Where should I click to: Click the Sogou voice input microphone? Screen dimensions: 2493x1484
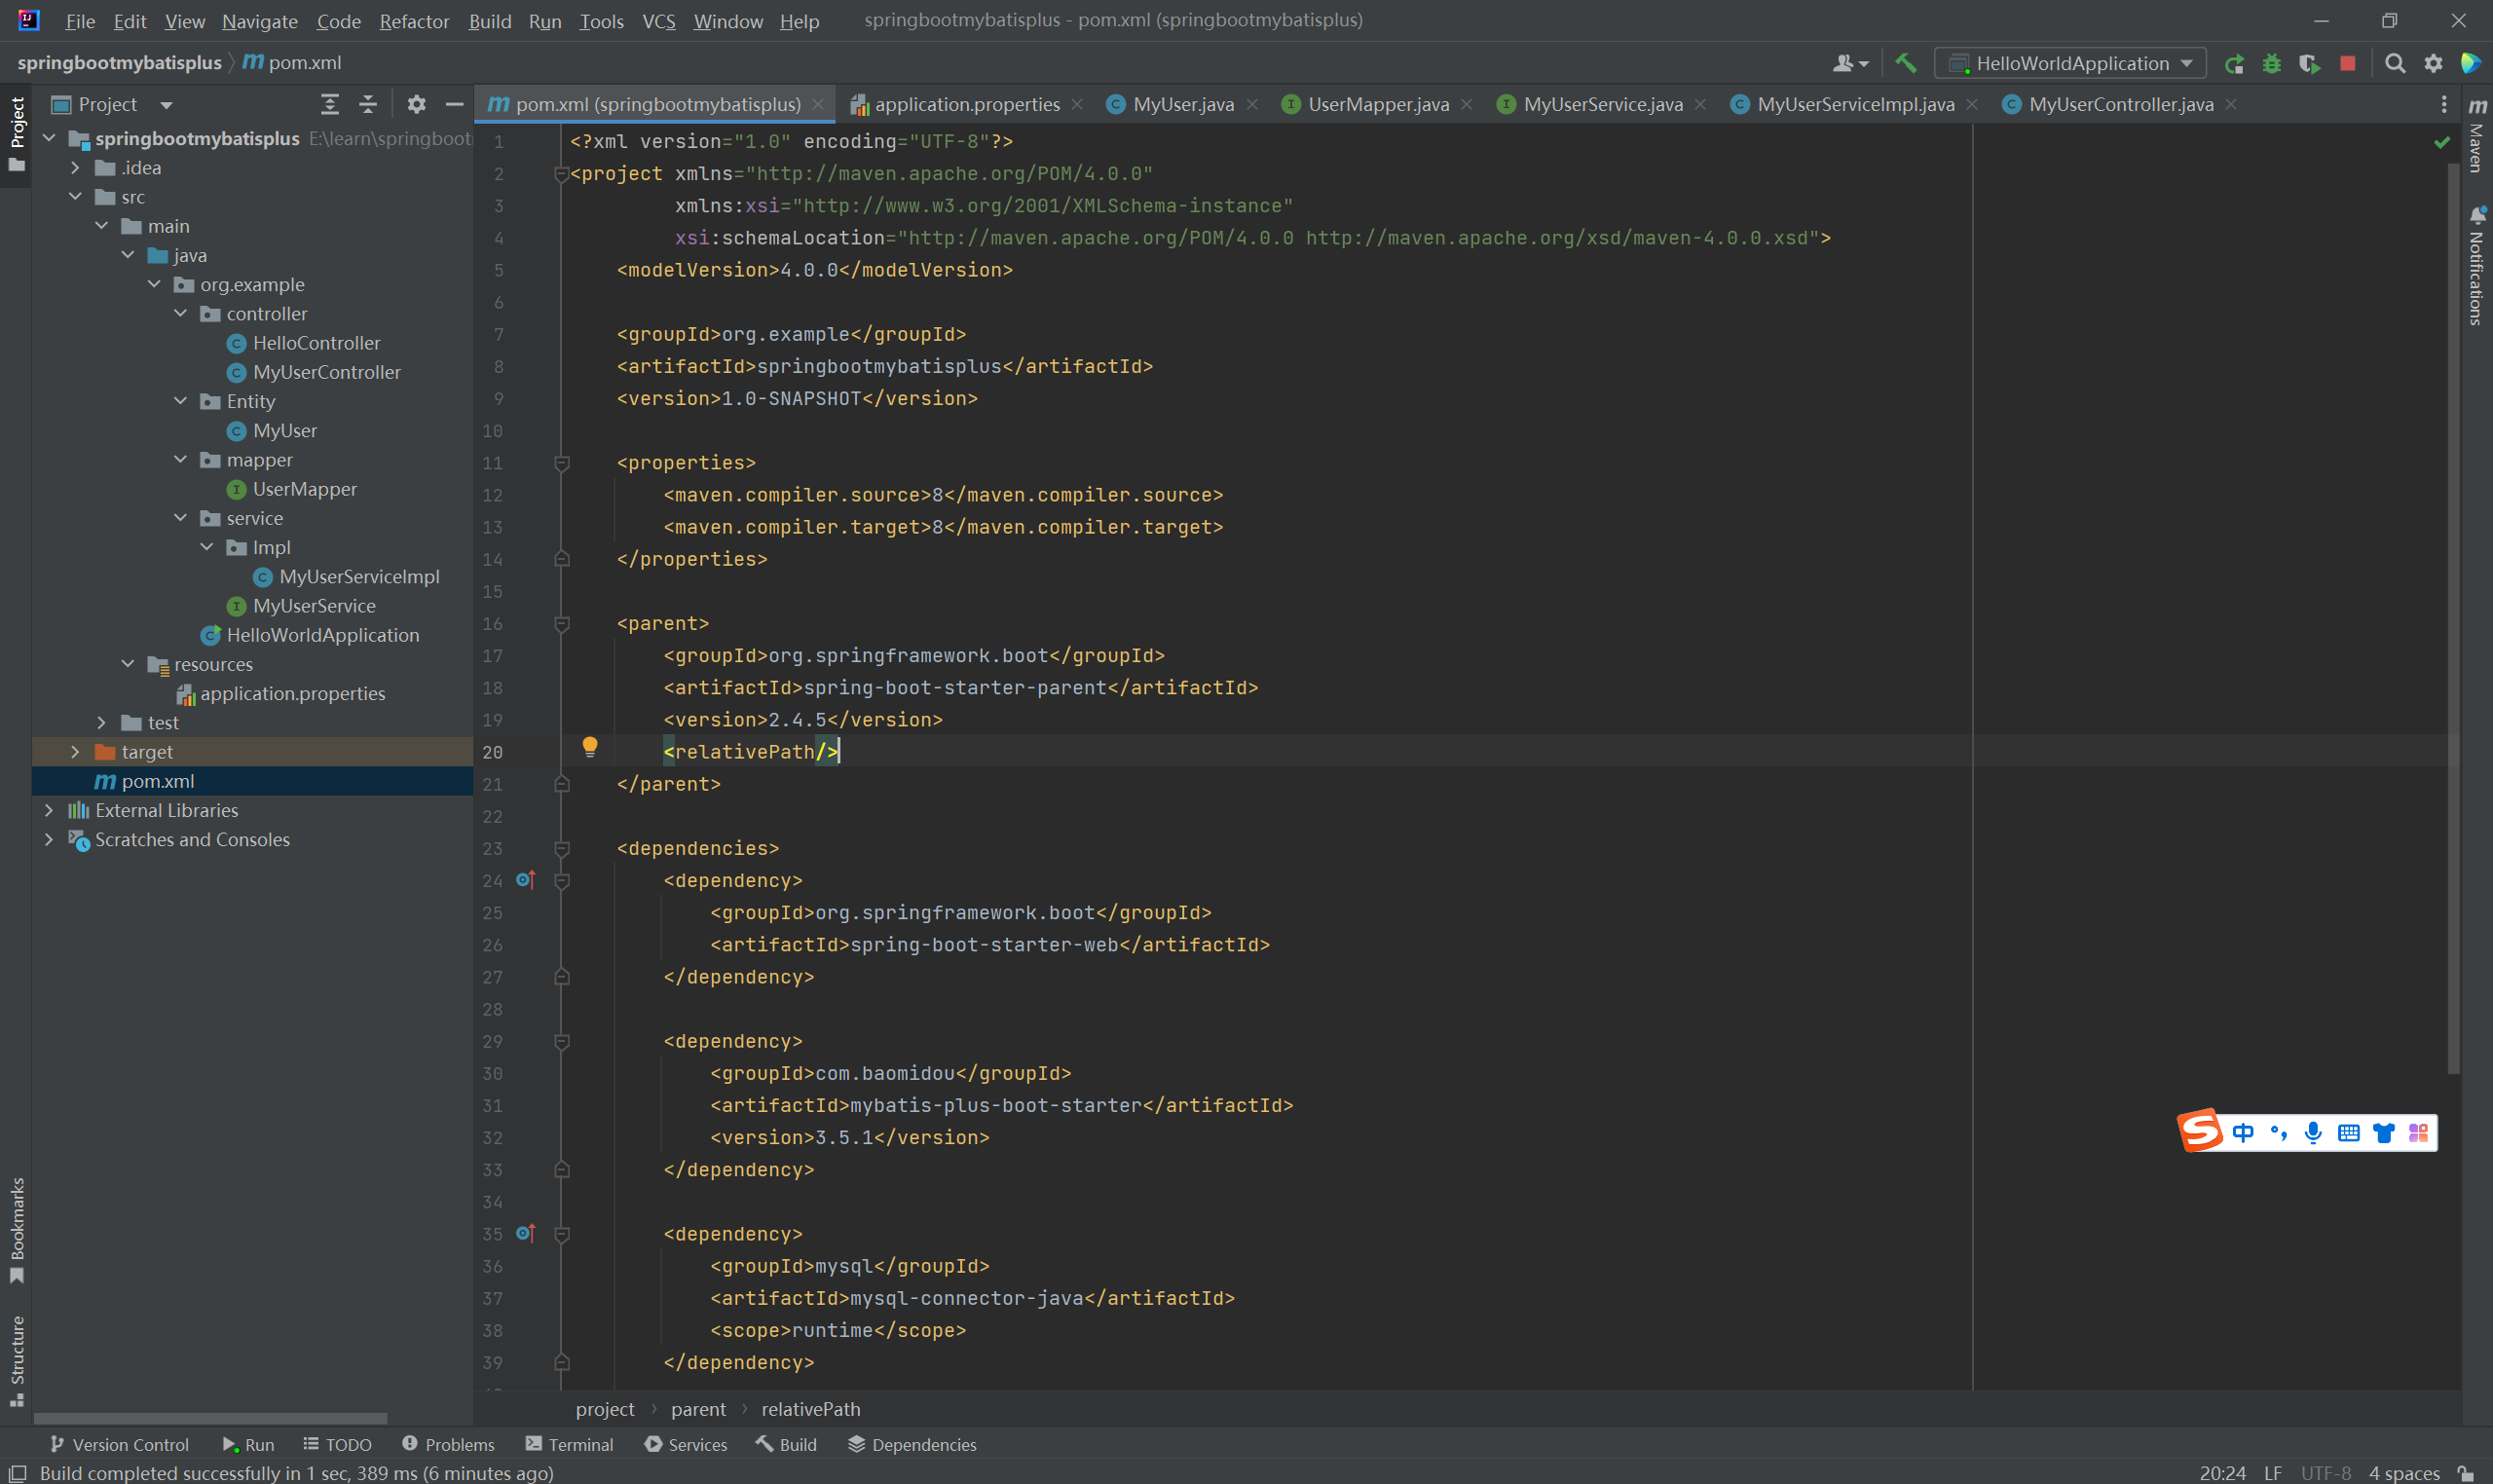tap(2313, 1132)
